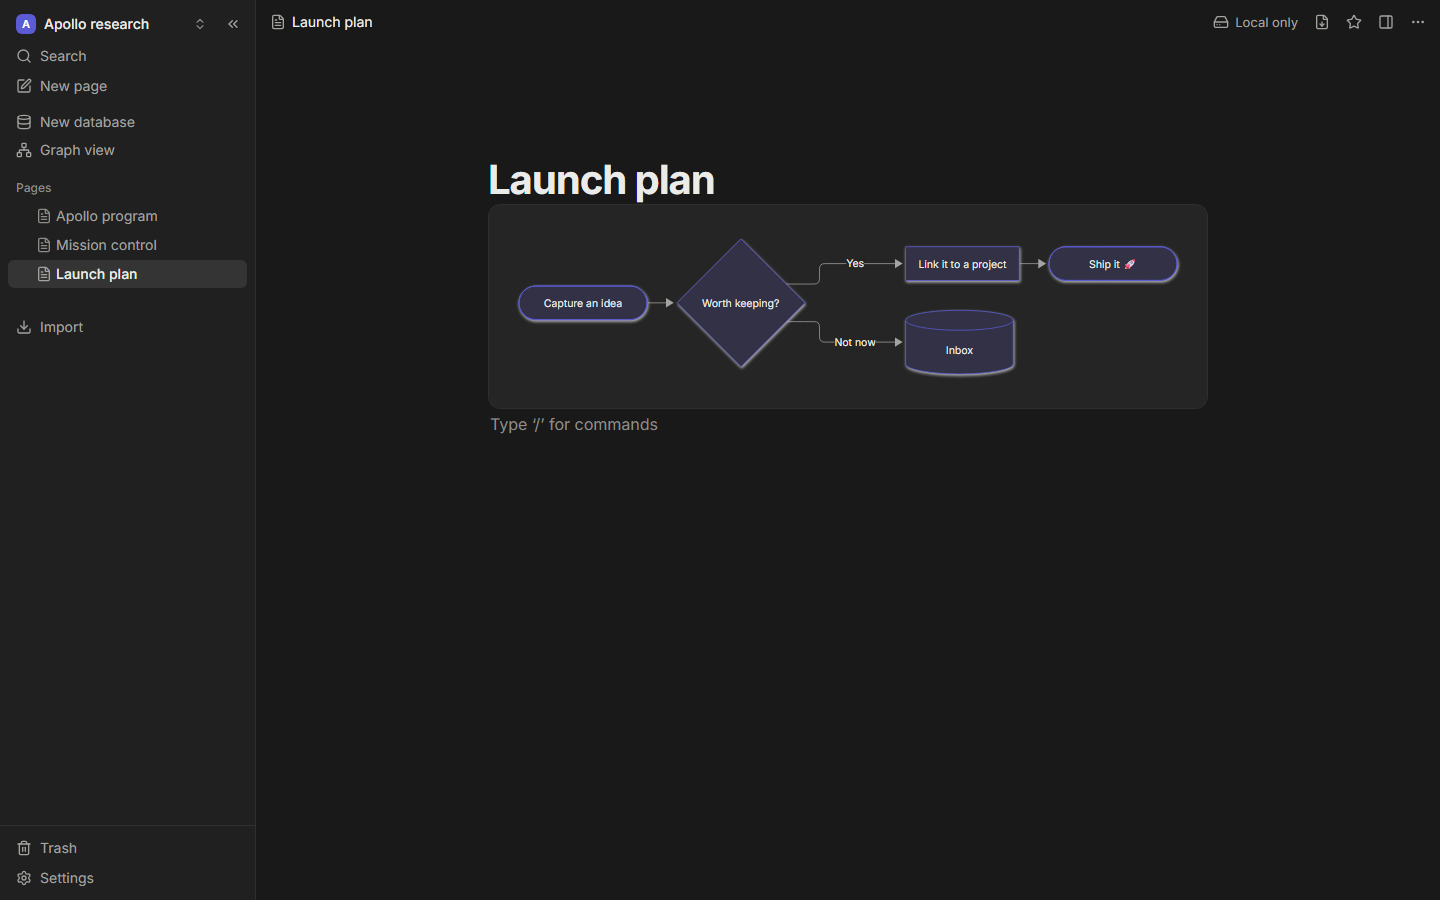Click the Launch plan page title heading
This screenshot has width=1440, height=900.
[x=601, y=180]
